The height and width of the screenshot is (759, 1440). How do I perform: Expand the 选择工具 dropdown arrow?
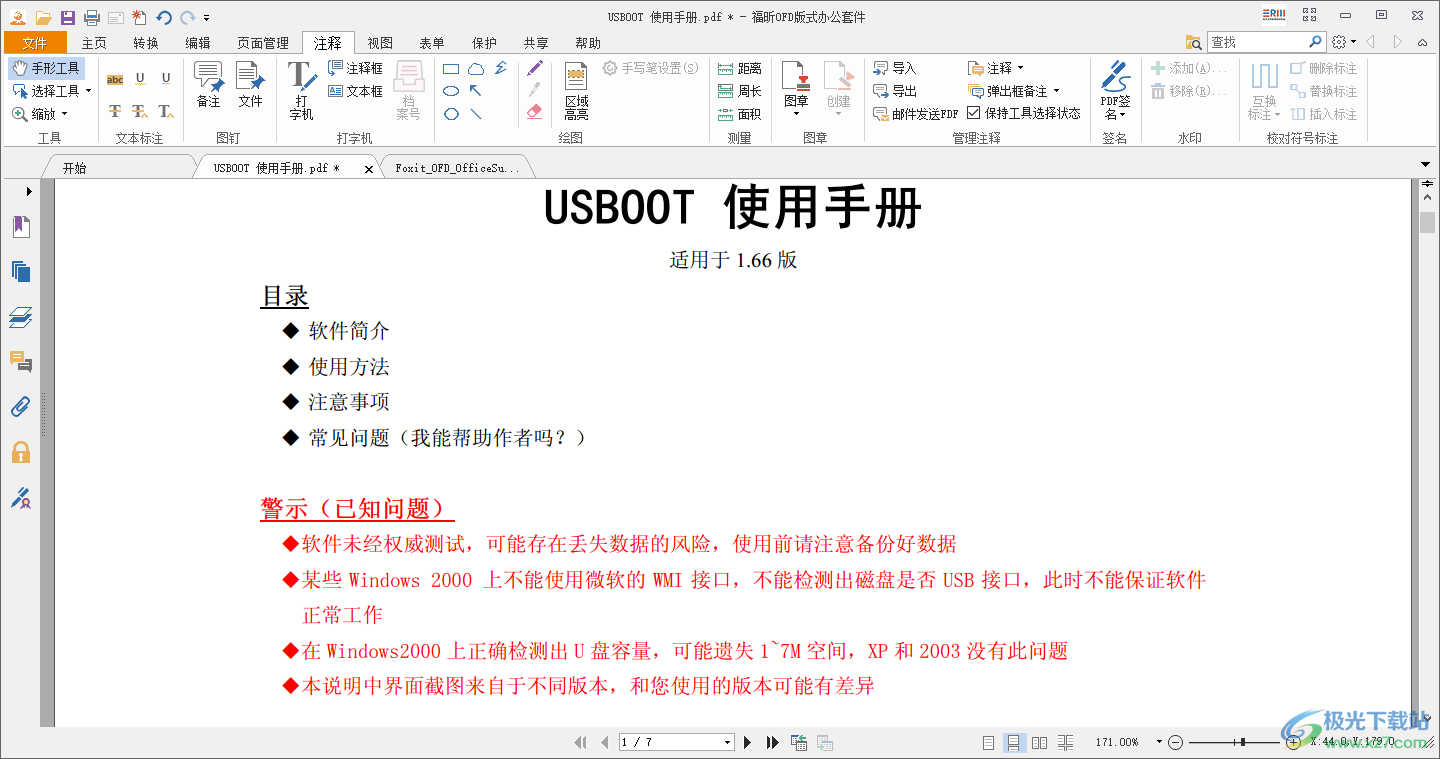88,91
